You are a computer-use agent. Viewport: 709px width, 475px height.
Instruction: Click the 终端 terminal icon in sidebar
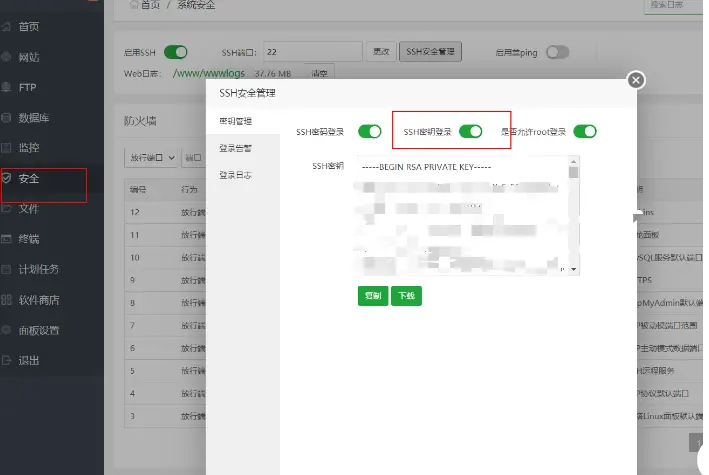point(6,239)
